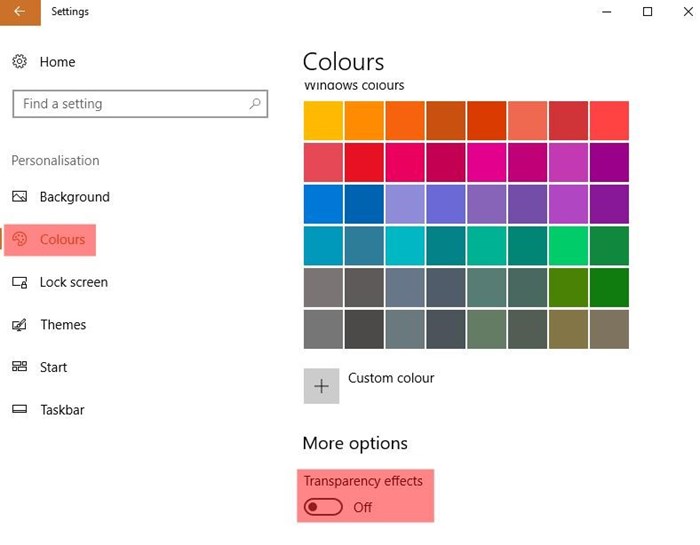Open the Lock screen settings page
Image resolution: width=700 pixels, height=545 pixels.
click(74, 282)
